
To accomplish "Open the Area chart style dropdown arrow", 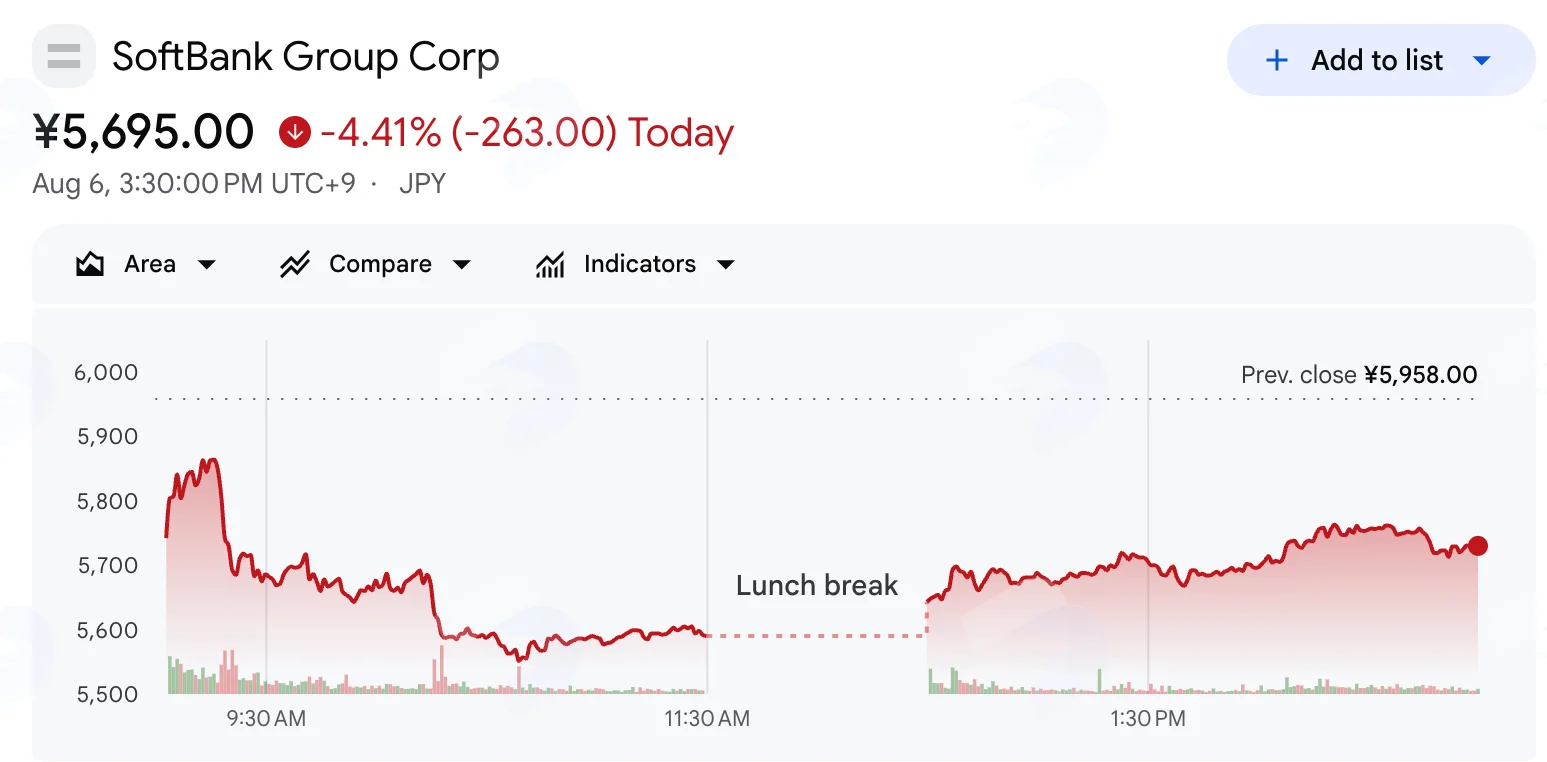I will coord(207,265).
